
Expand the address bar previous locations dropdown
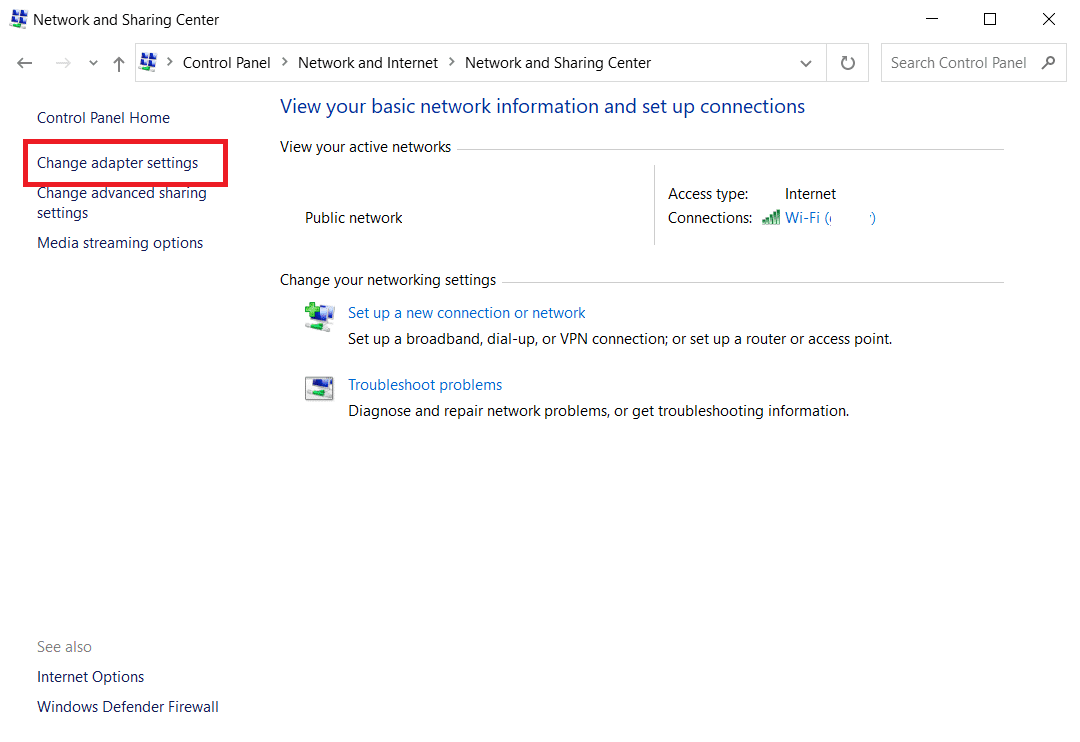tap(806, 63)
